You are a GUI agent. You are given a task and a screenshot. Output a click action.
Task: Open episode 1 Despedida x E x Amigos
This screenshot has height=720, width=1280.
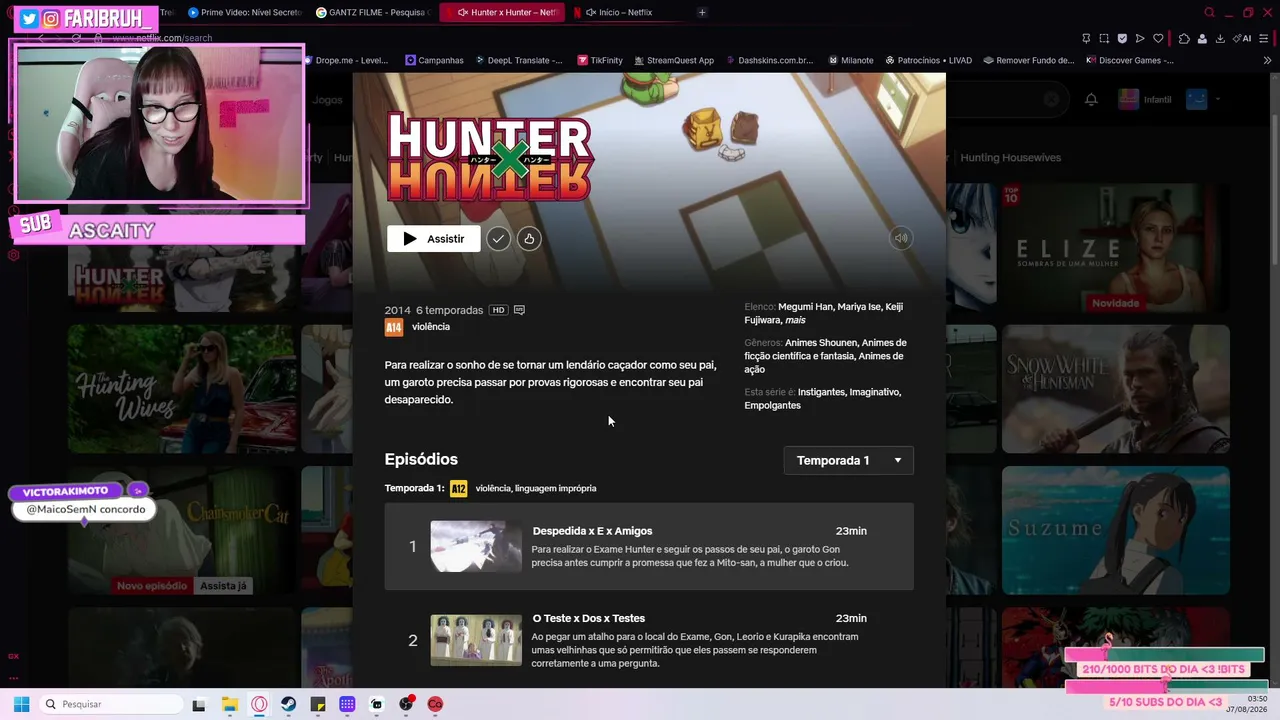click(x=649, y=546)
